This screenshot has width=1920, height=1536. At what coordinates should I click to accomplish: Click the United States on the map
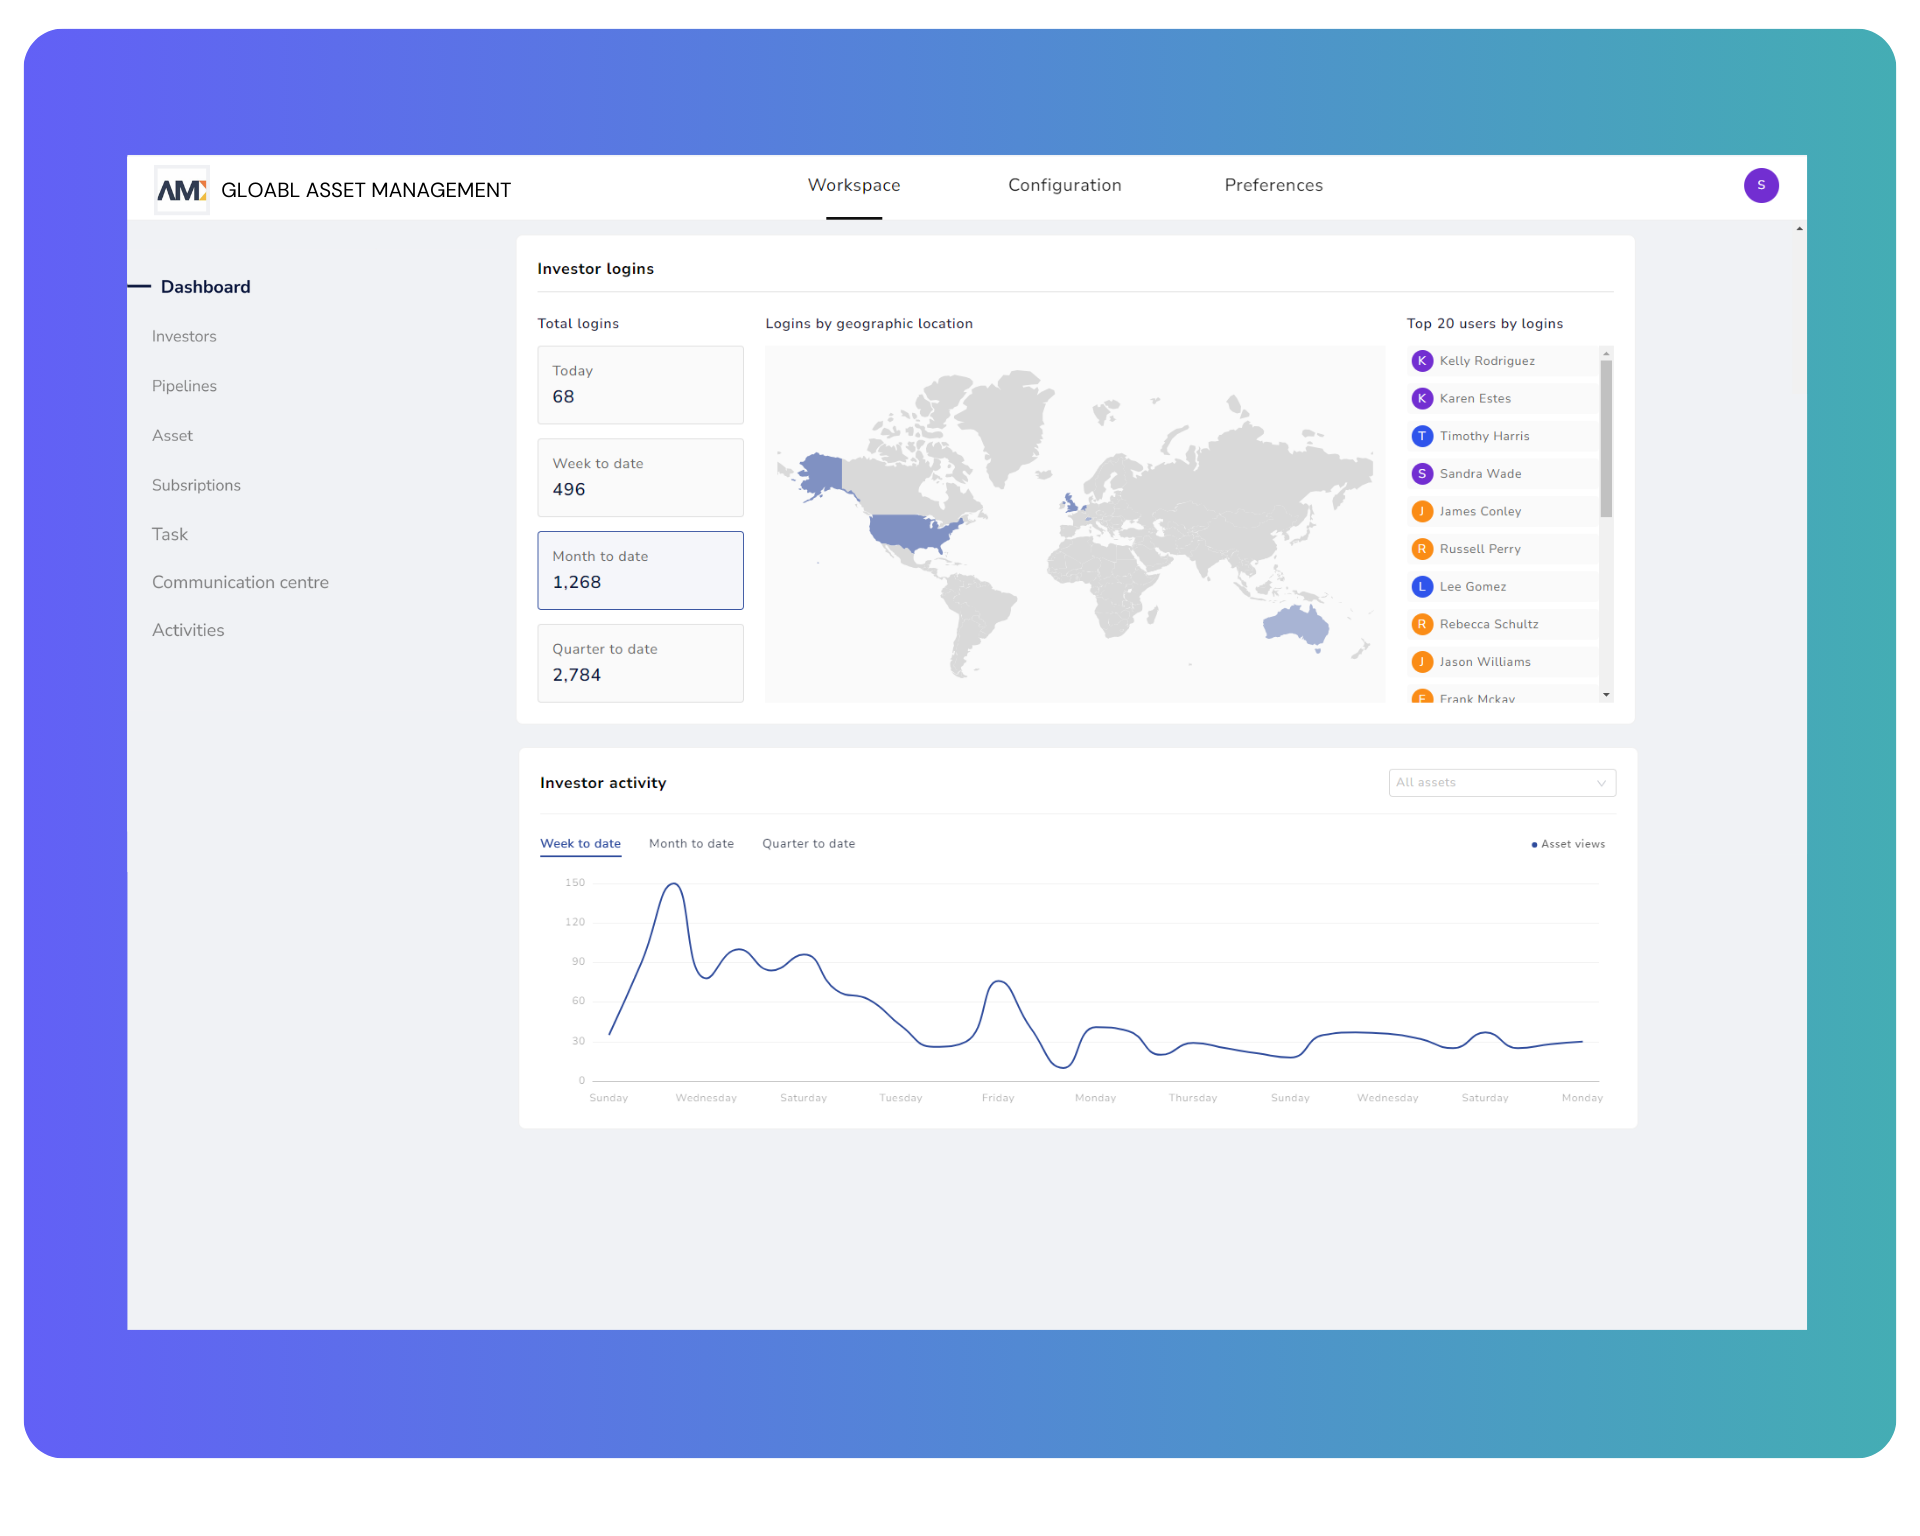click(x=910, y=532)
